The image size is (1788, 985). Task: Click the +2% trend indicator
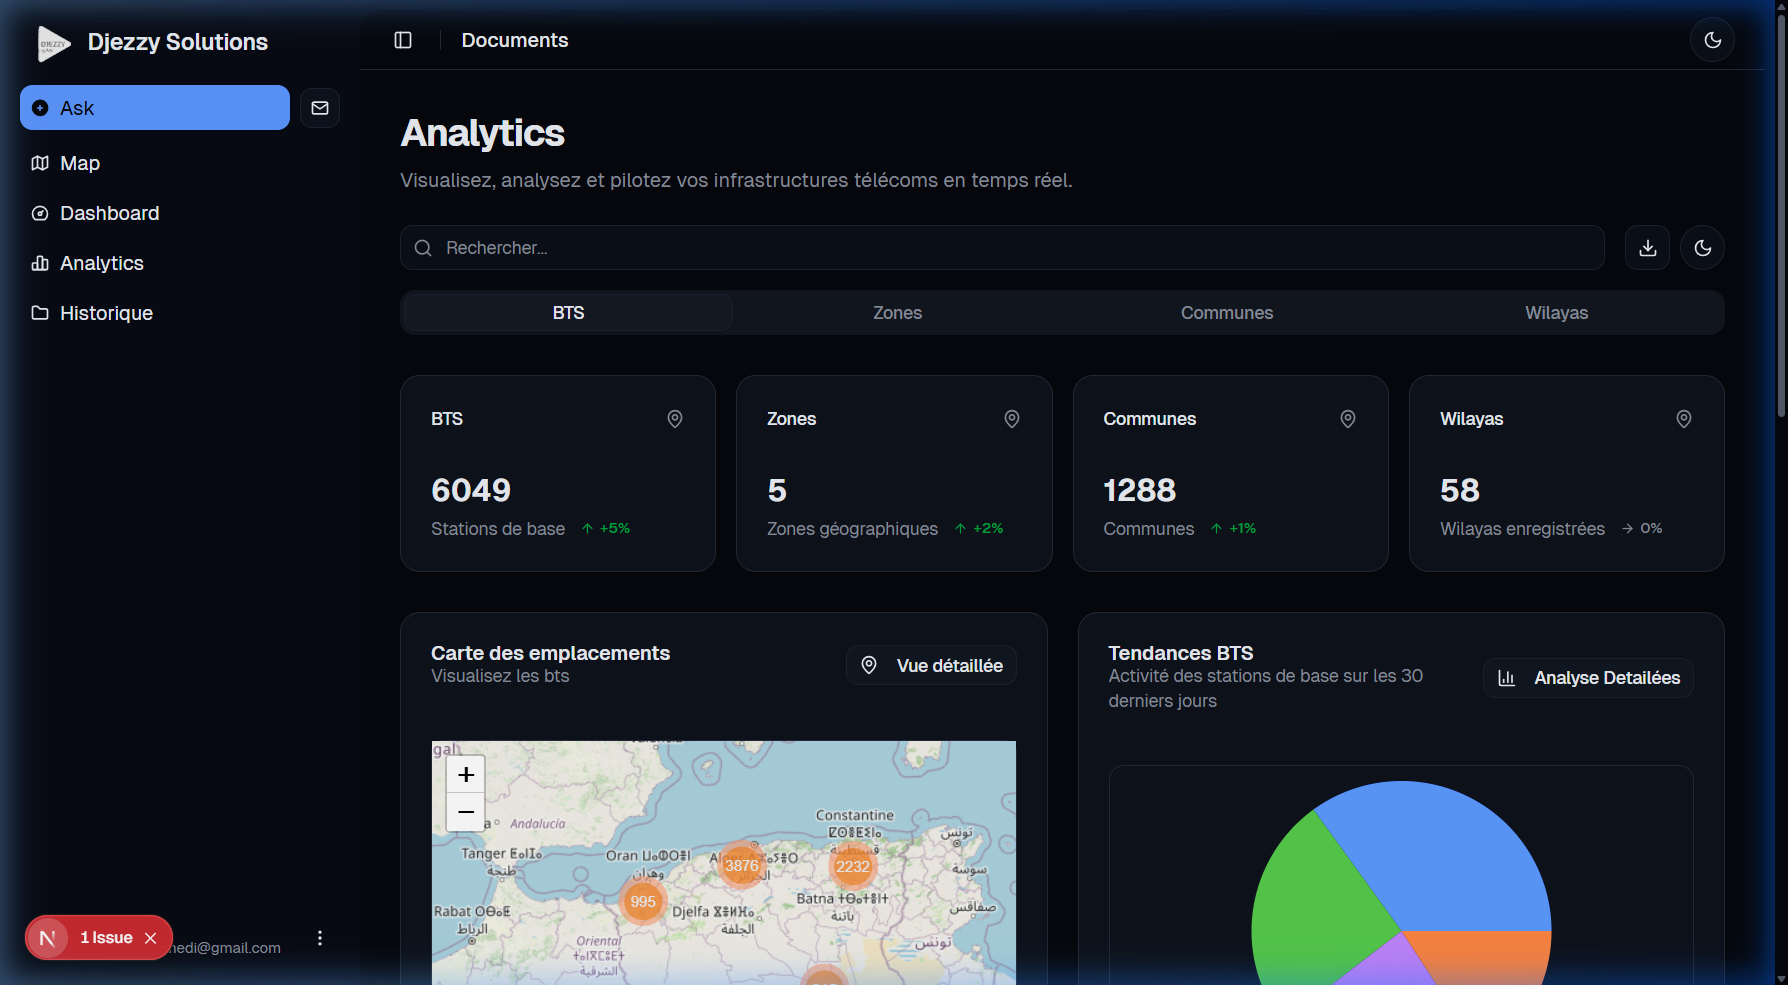(979, 528)
